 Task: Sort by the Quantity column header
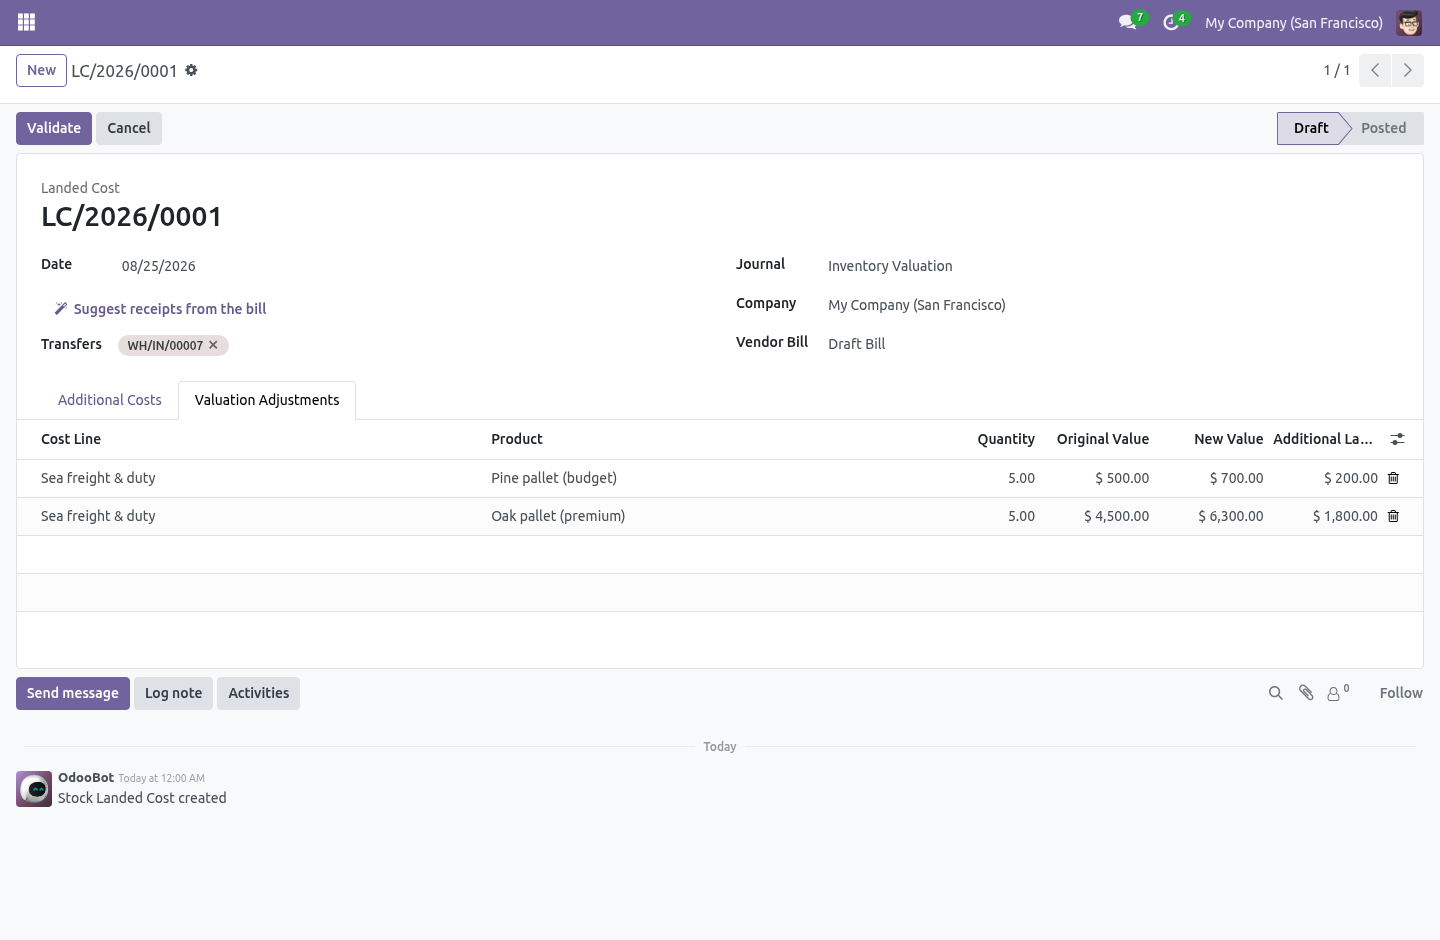[1006, 439]
